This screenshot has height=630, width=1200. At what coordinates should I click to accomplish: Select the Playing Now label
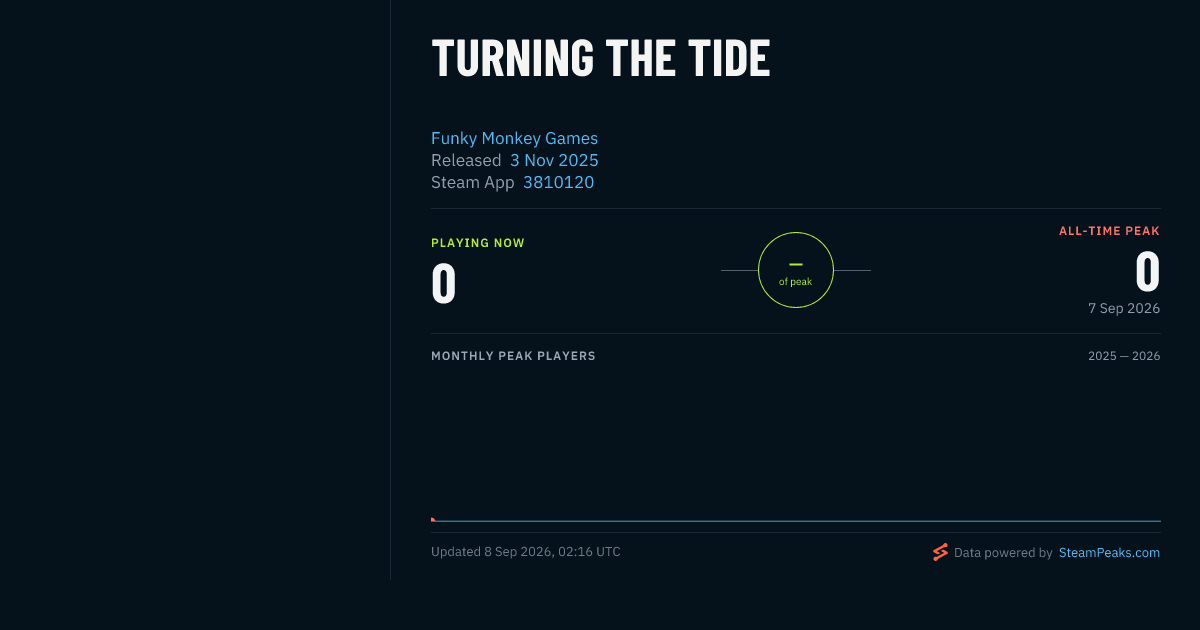(x=478, y=243)
